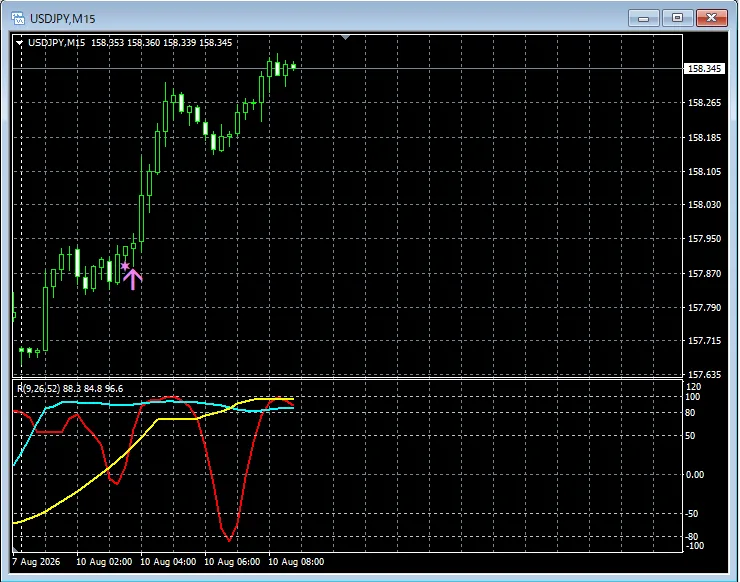The height and width of the screenshot is (582, 740).
Task: Click the 157.635 price scale label
Action: [x=704, y=375]
